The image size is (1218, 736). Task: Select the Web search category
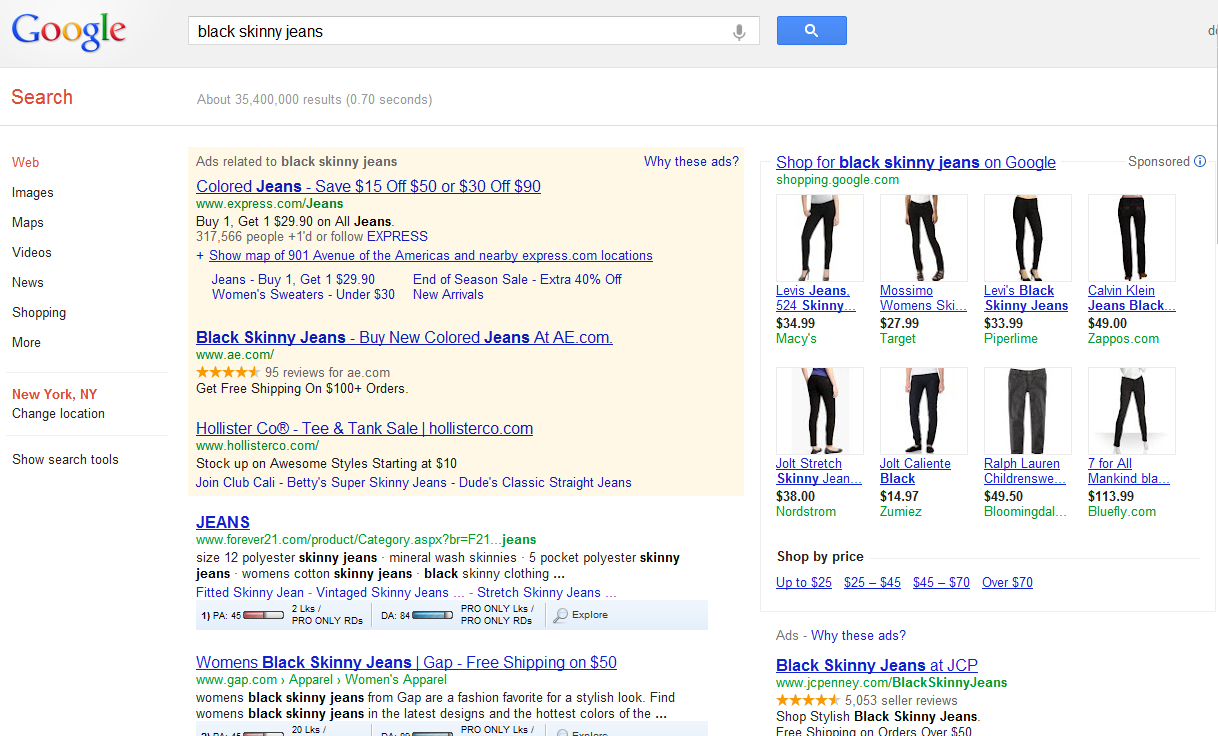click(x=26, y=162)
